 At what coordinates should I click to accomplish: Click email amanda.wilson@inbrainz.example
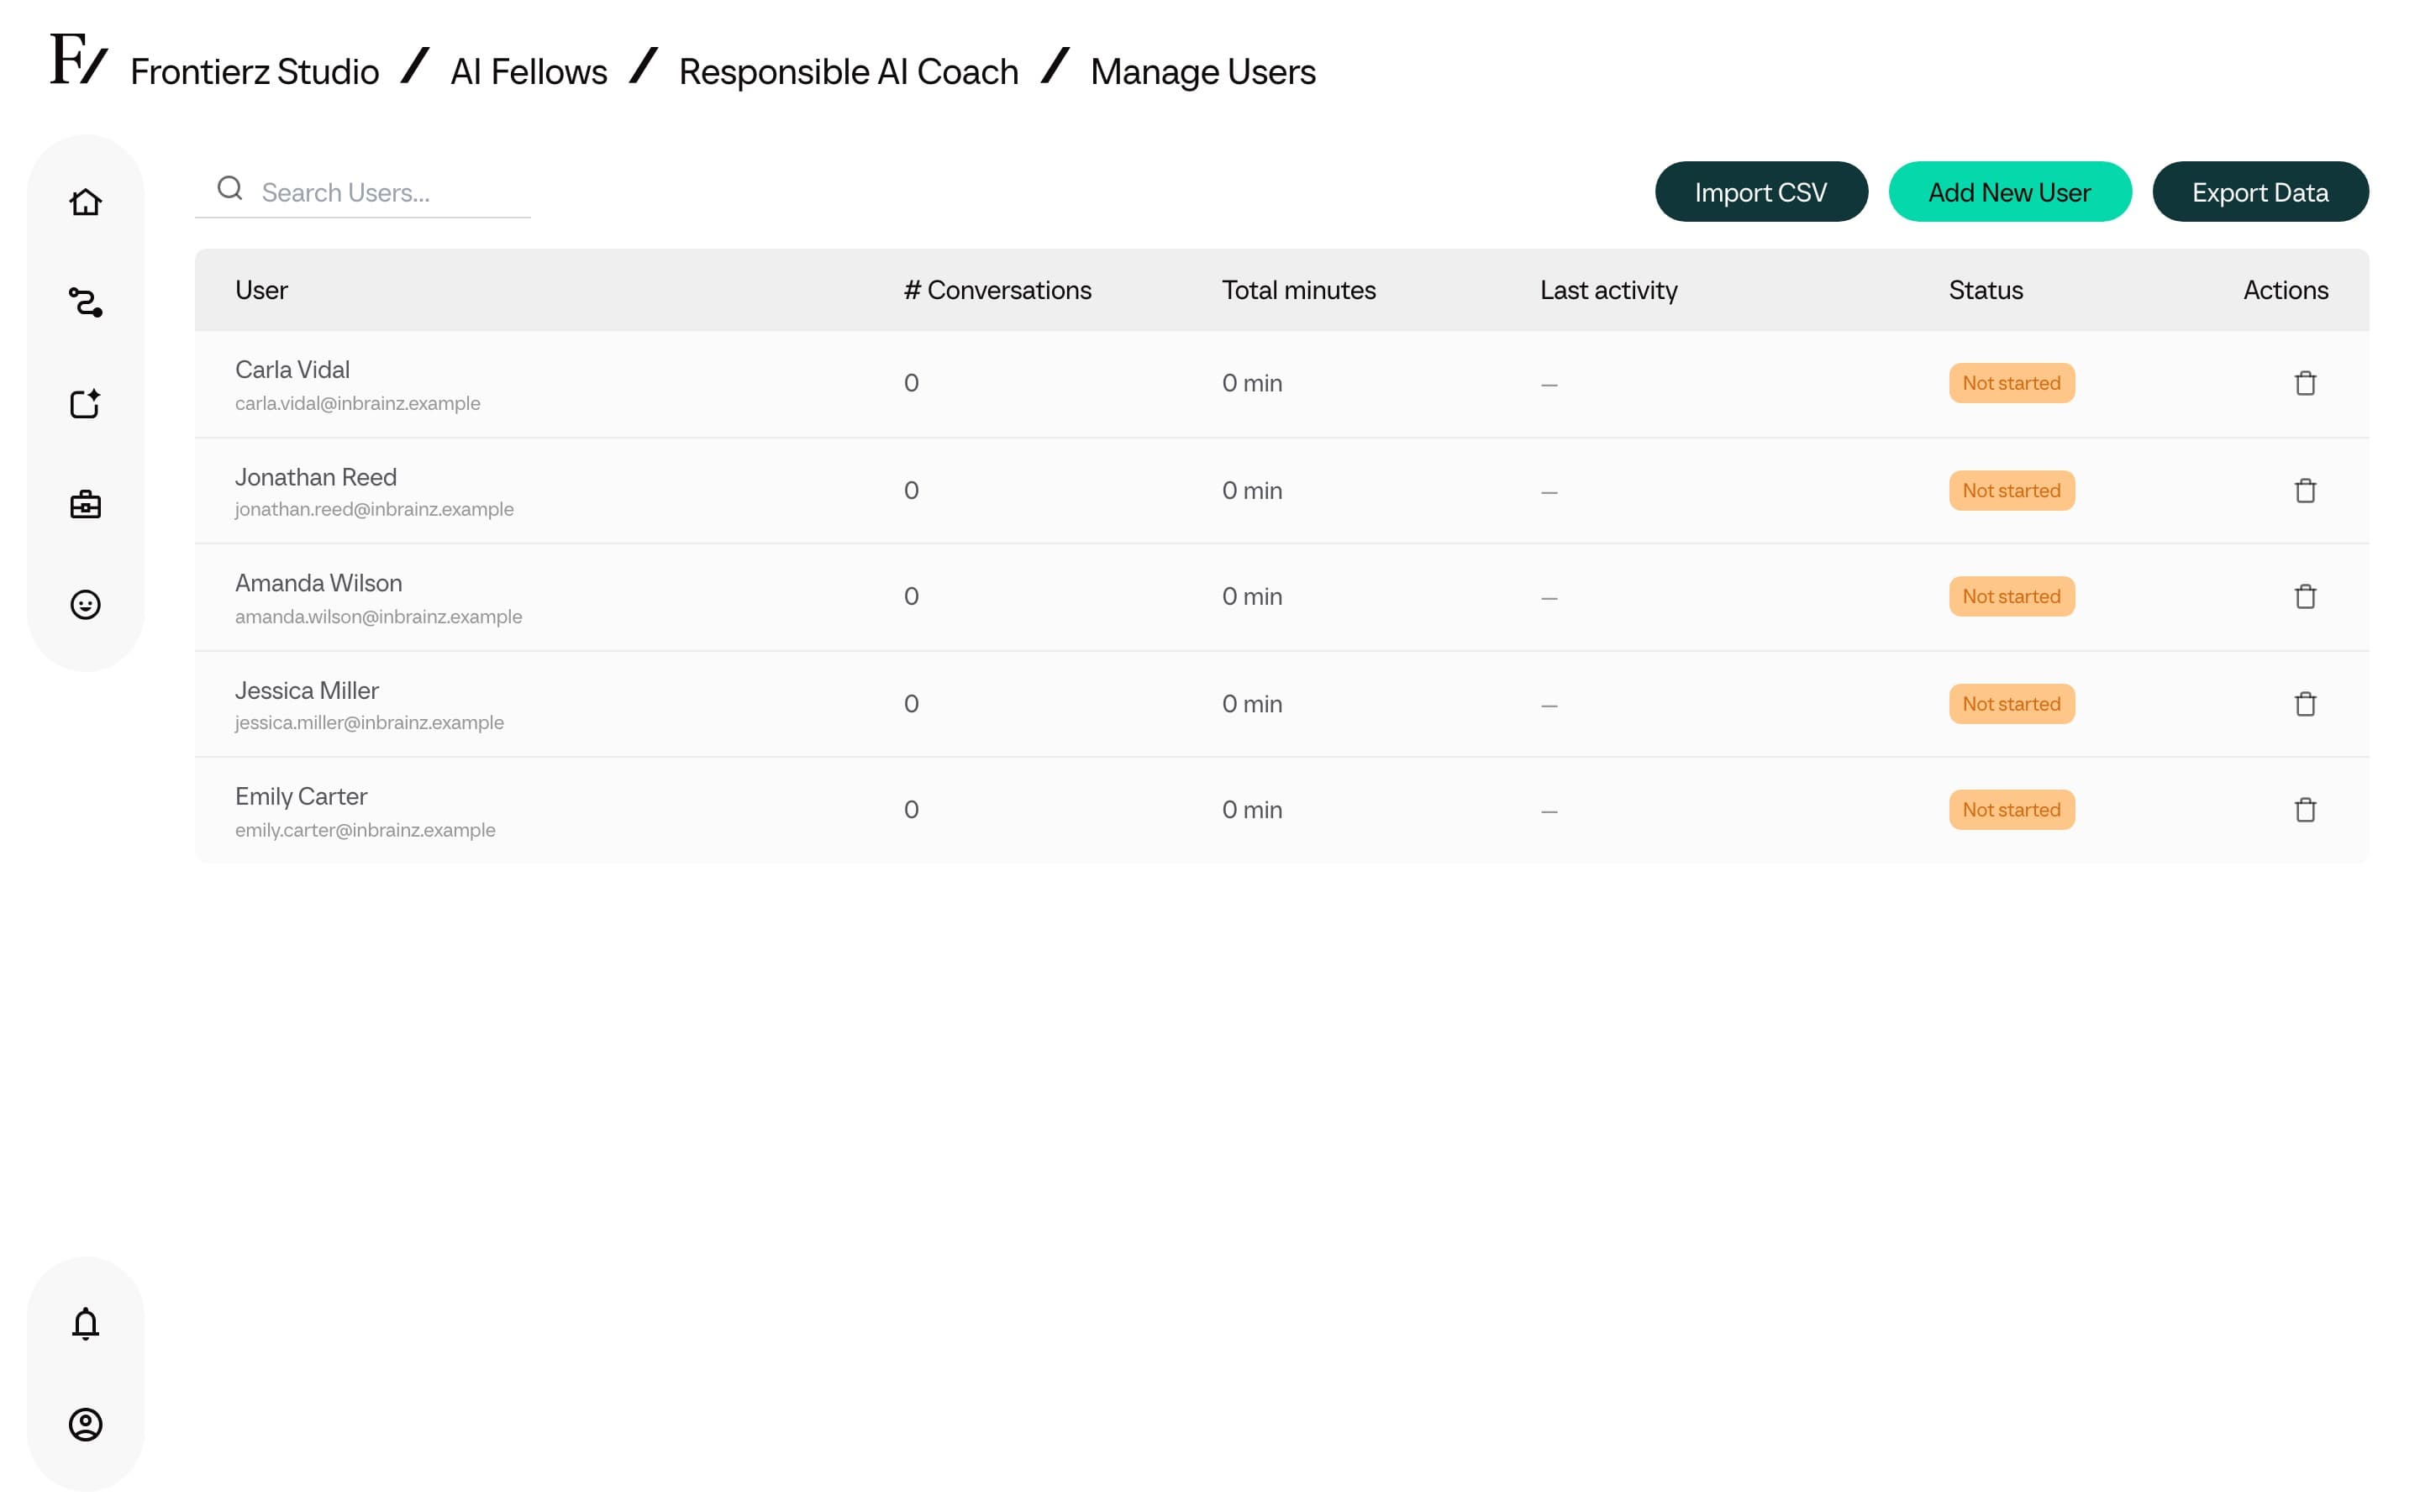[378, 616]
